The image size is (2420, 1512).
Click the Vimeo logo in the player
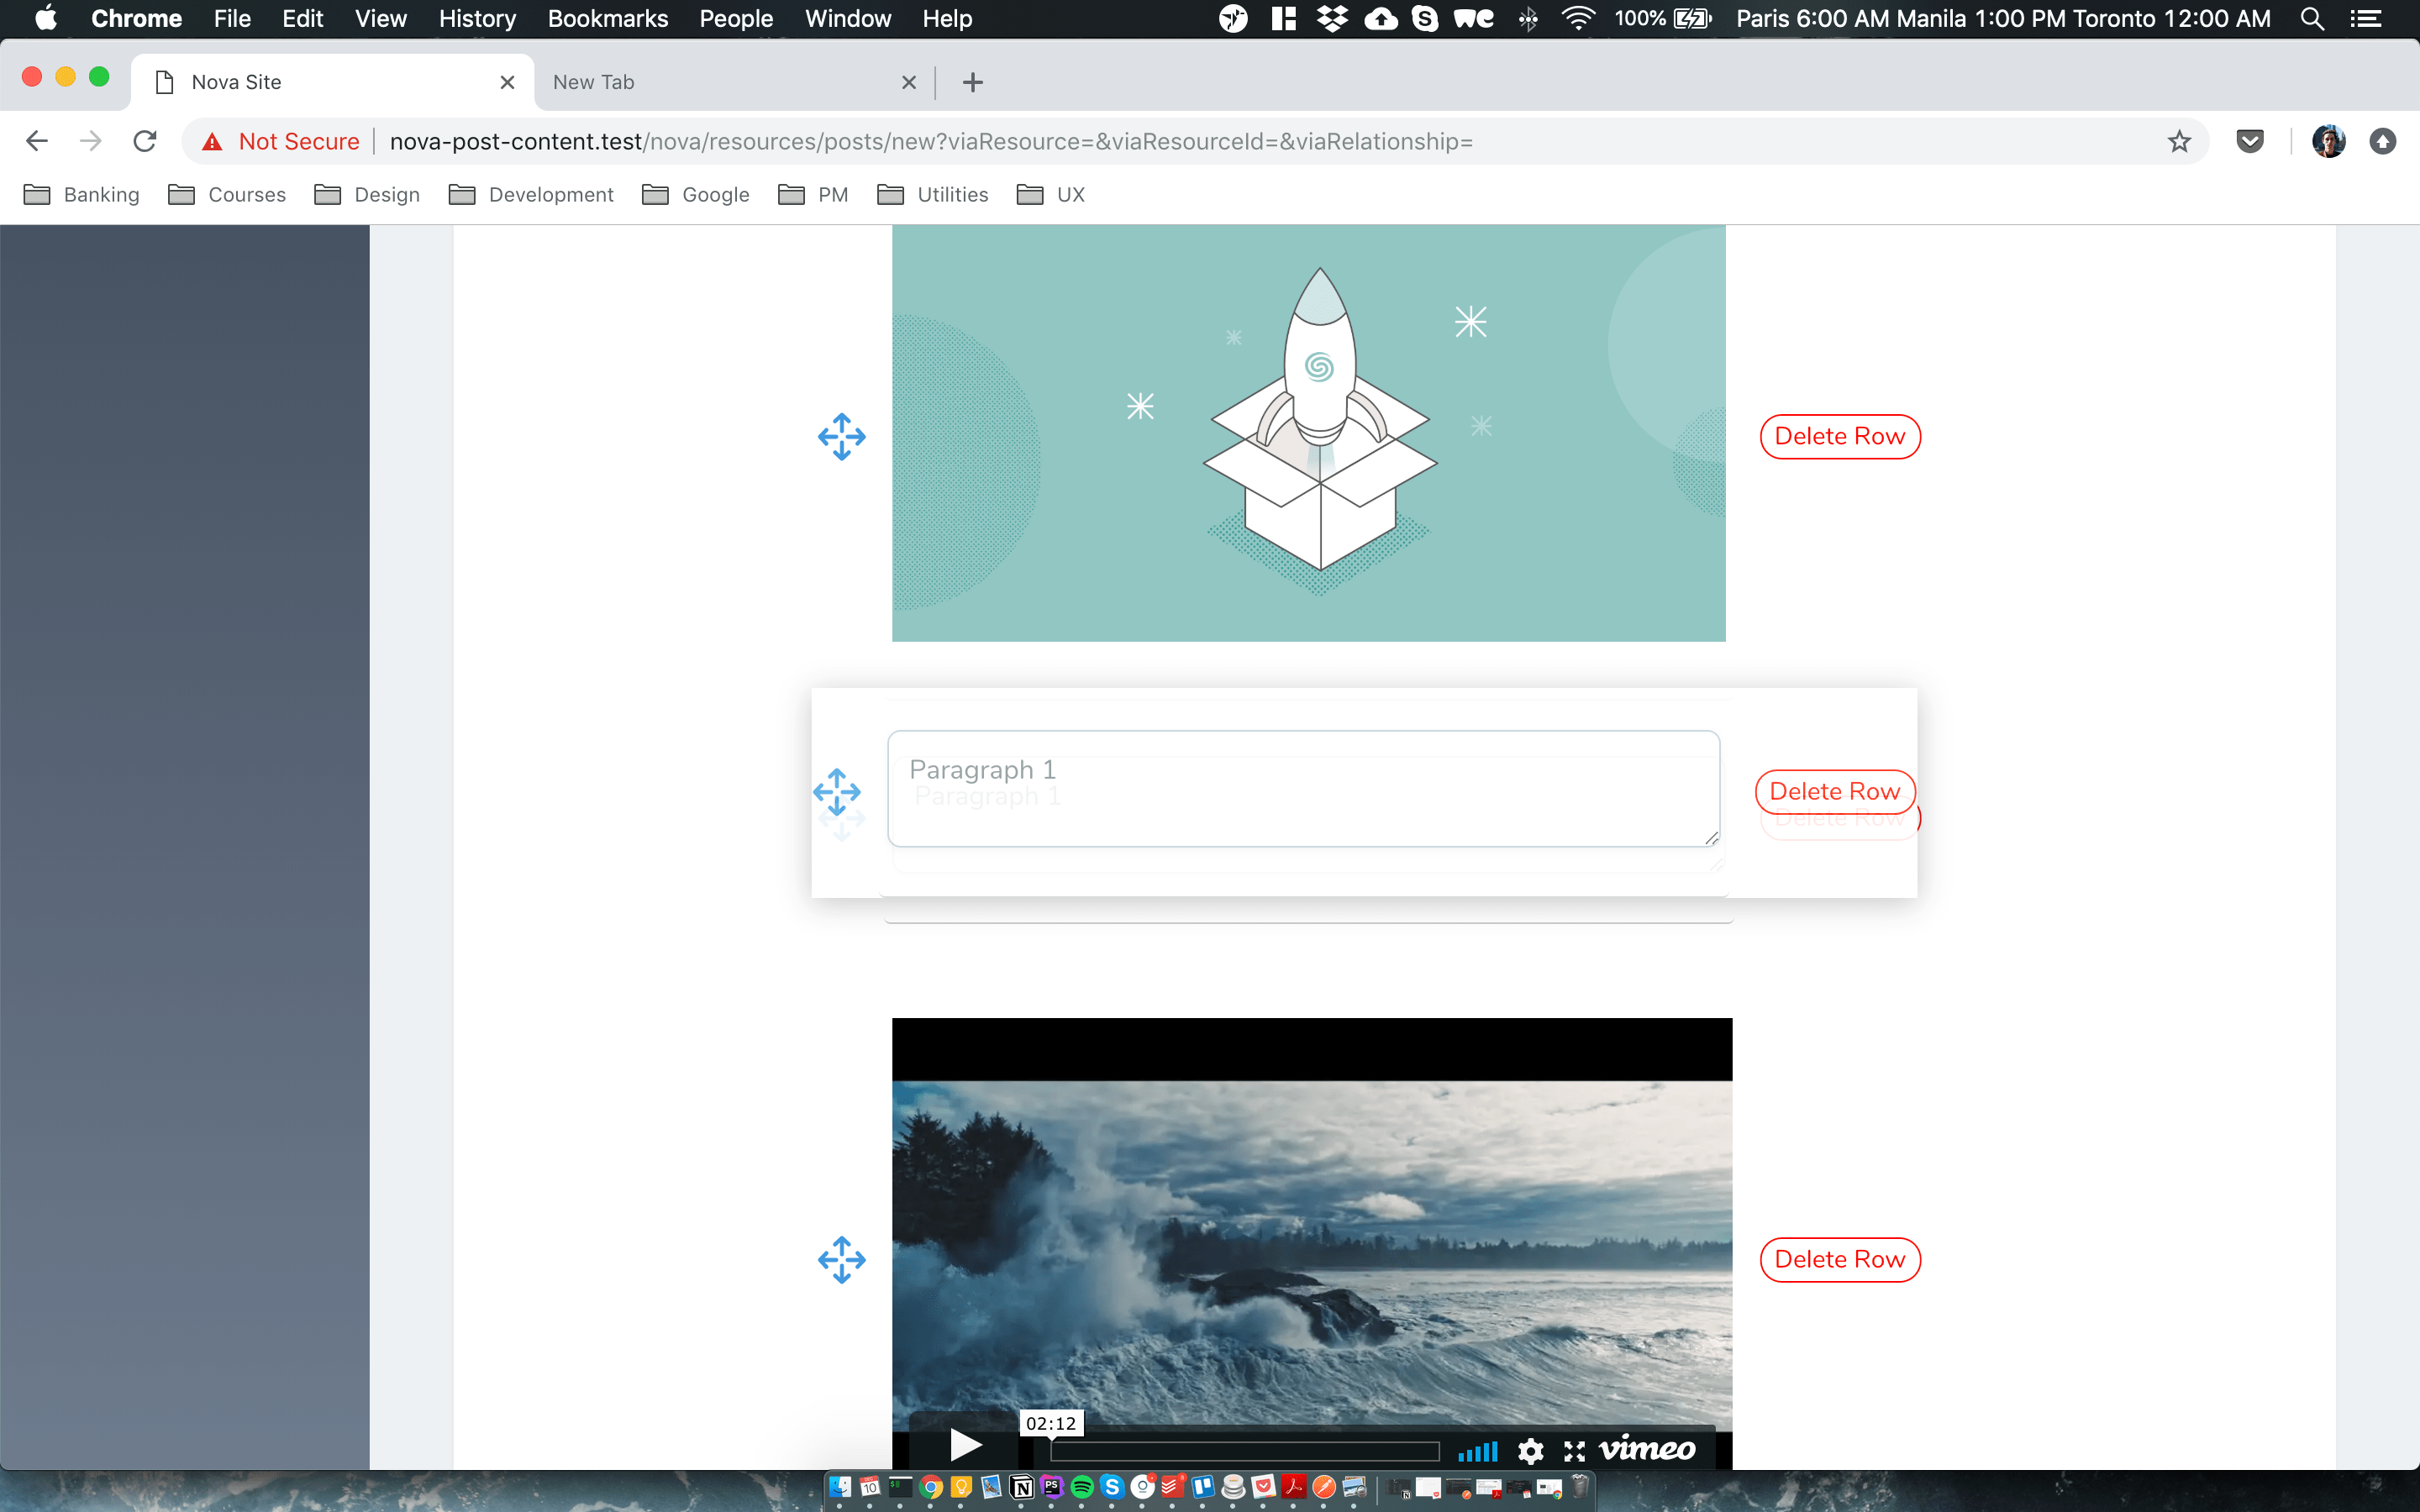1646,1449
